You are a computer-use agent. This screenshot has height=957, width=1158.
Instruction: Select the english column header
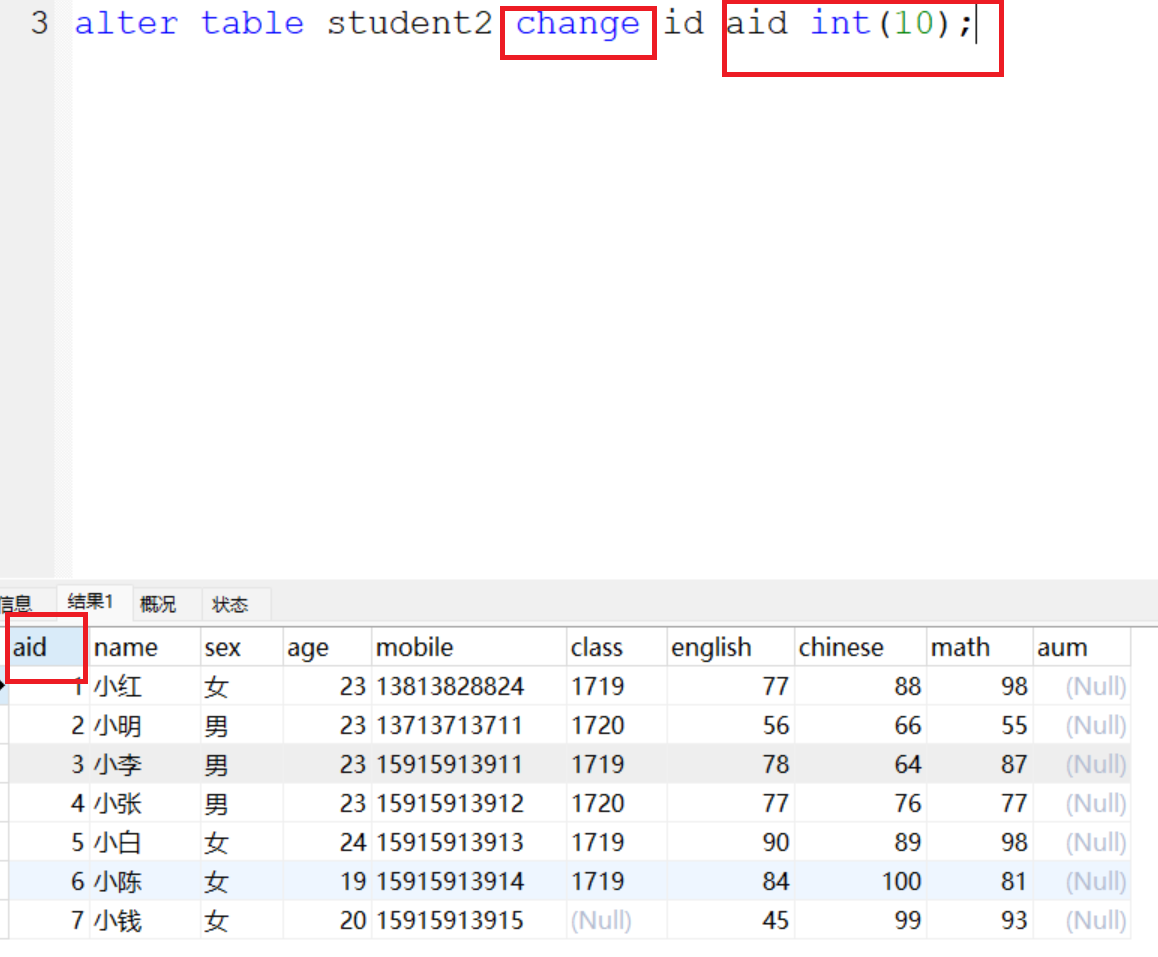[x=730, y=648]
